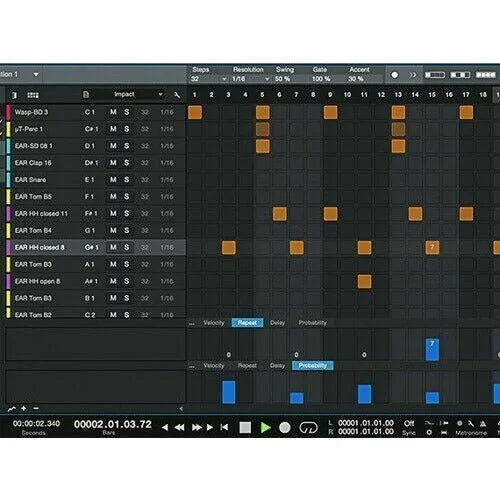
Task: Expand the variation dropdown arrow
Action: click(x=36, y=74)
